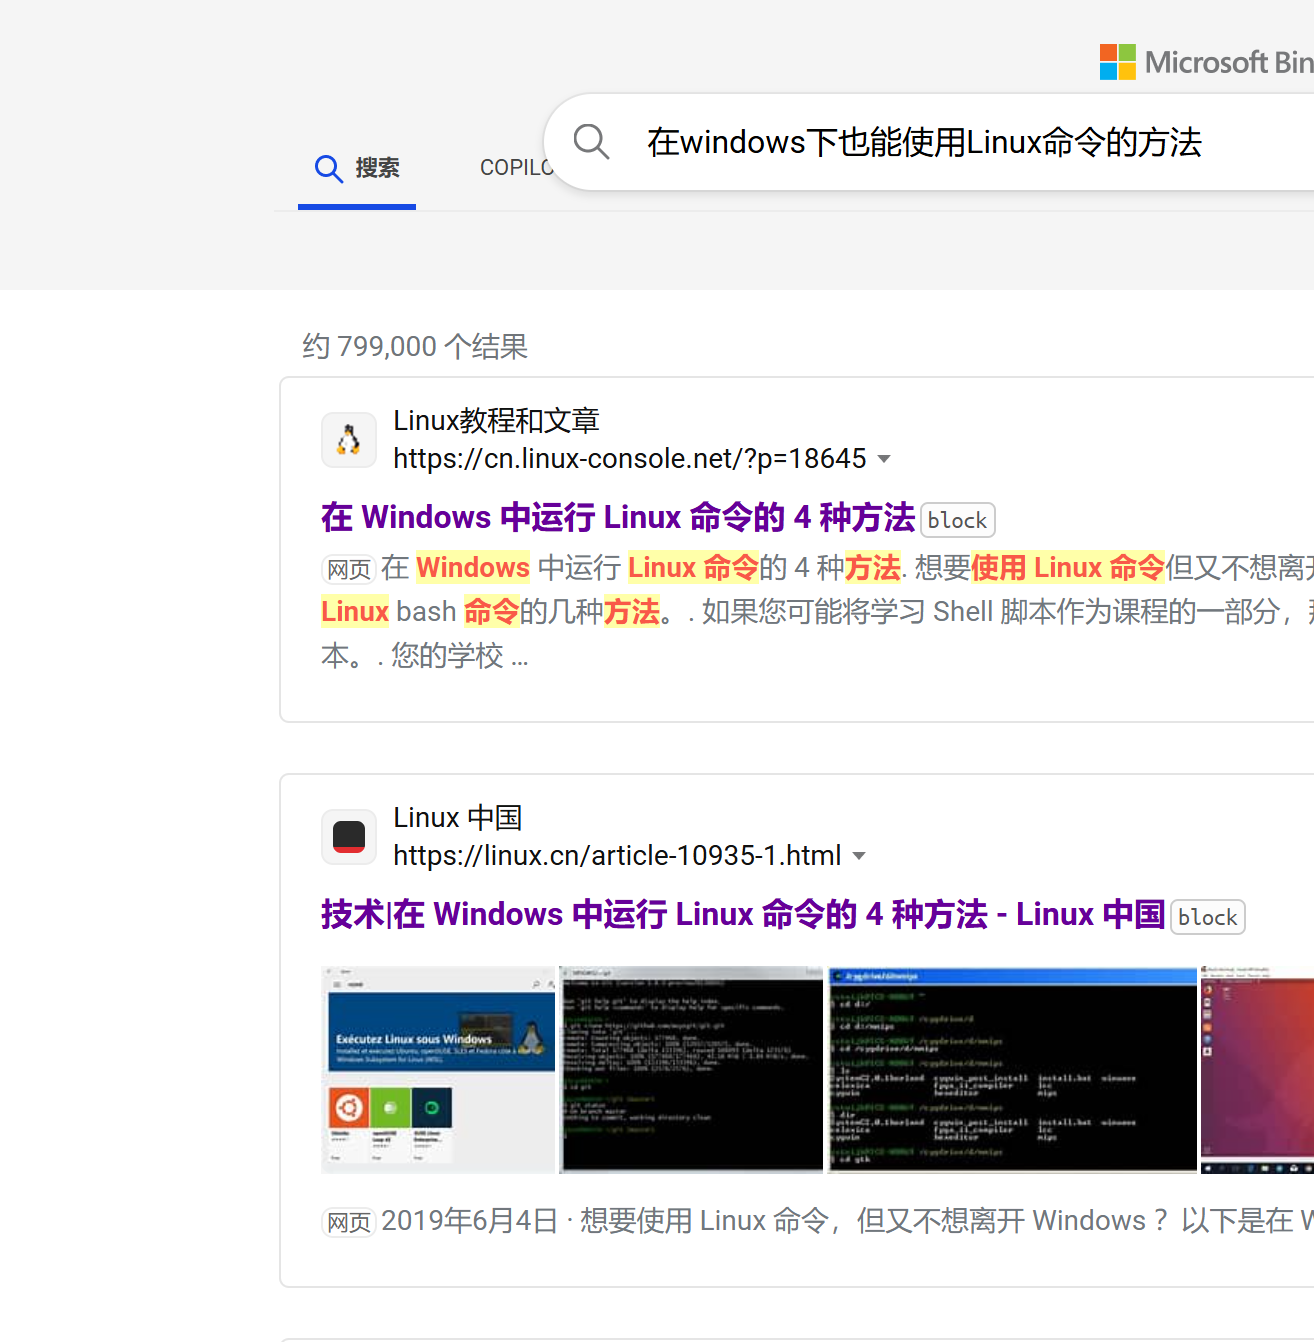
Task: Click the https://linux.cn/article-10935-1.html URL
Action: (x=617, y=856)
